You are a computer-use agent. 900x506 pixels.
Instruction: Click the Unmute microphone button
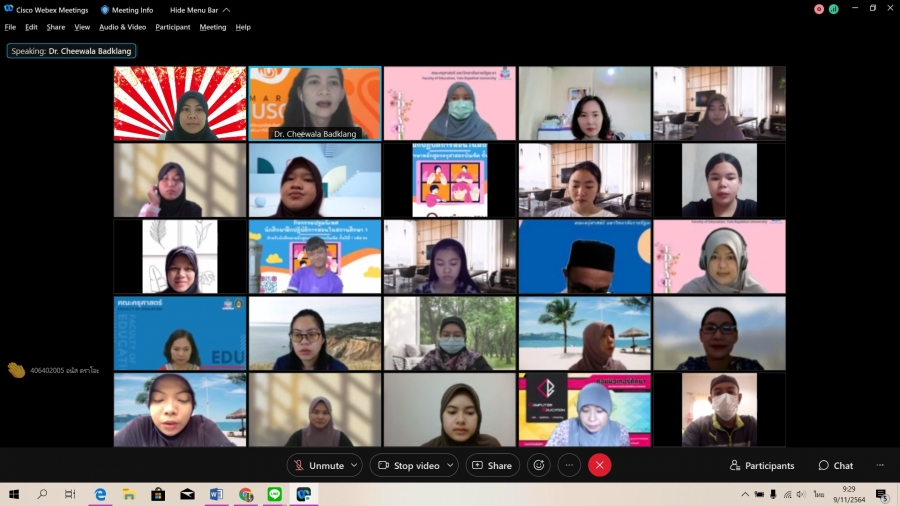(318, 465)
